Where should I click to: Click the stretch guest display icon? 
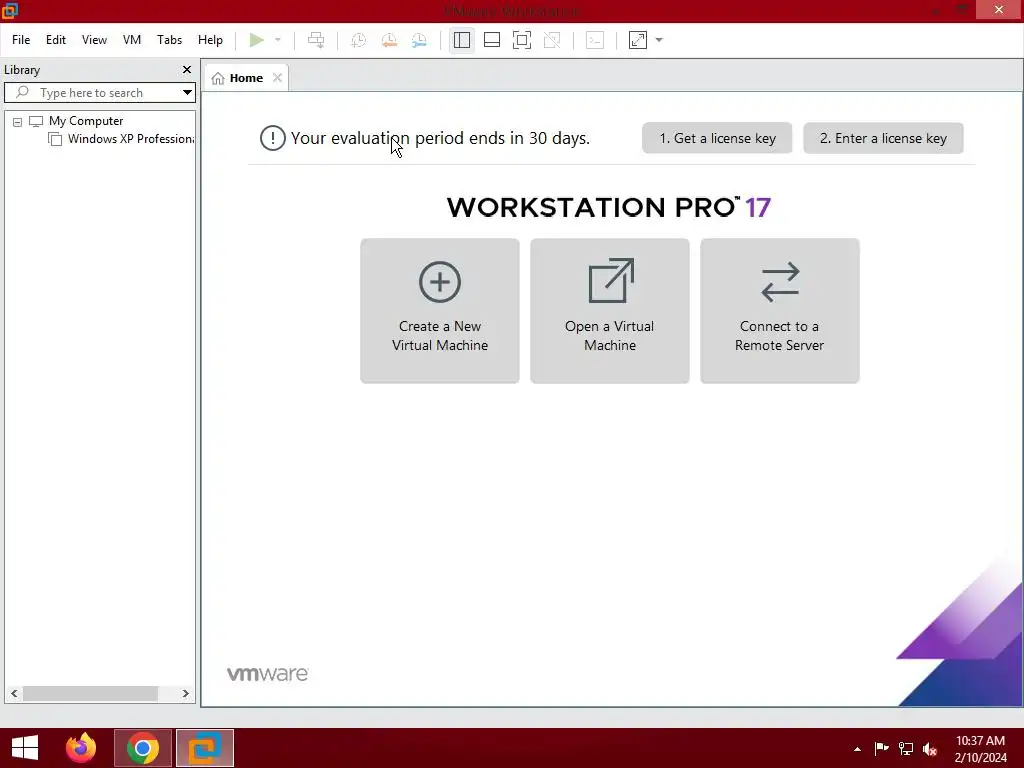638,40
